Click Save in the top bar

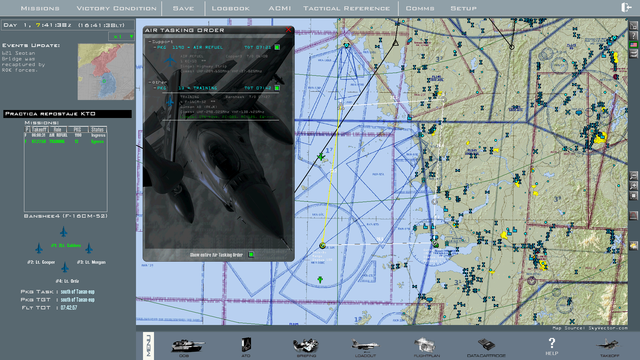(183, 8)
